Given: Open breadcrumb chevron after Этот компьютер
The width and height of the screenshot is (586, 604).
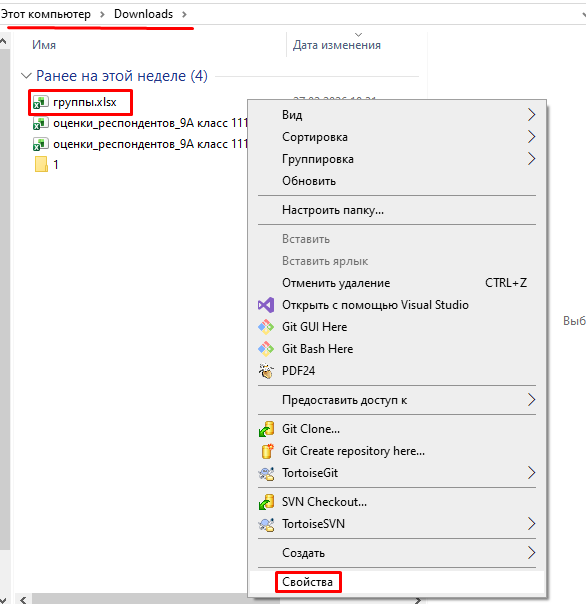Looking at the screenshot, I should (102, 15).
